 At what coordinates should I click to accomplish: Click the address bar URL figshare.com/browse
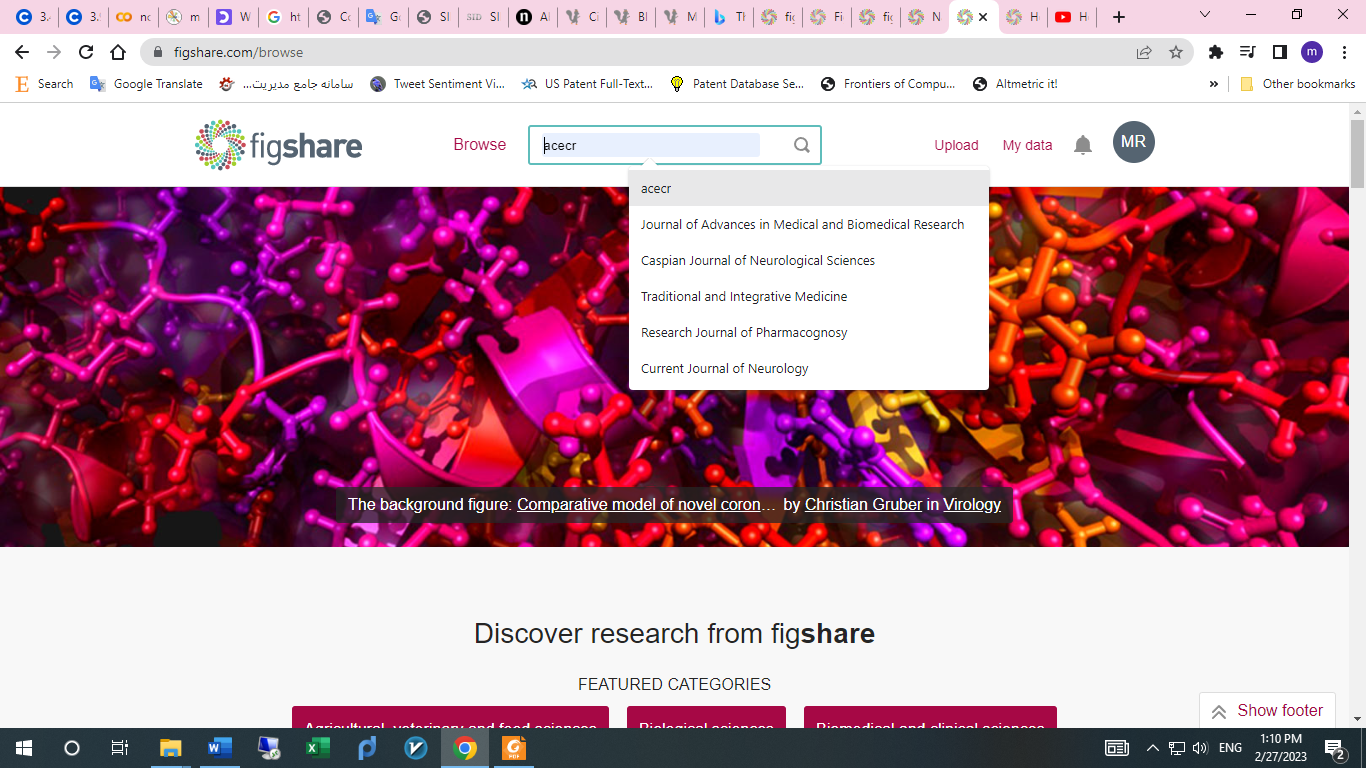(x=238, y=52)
